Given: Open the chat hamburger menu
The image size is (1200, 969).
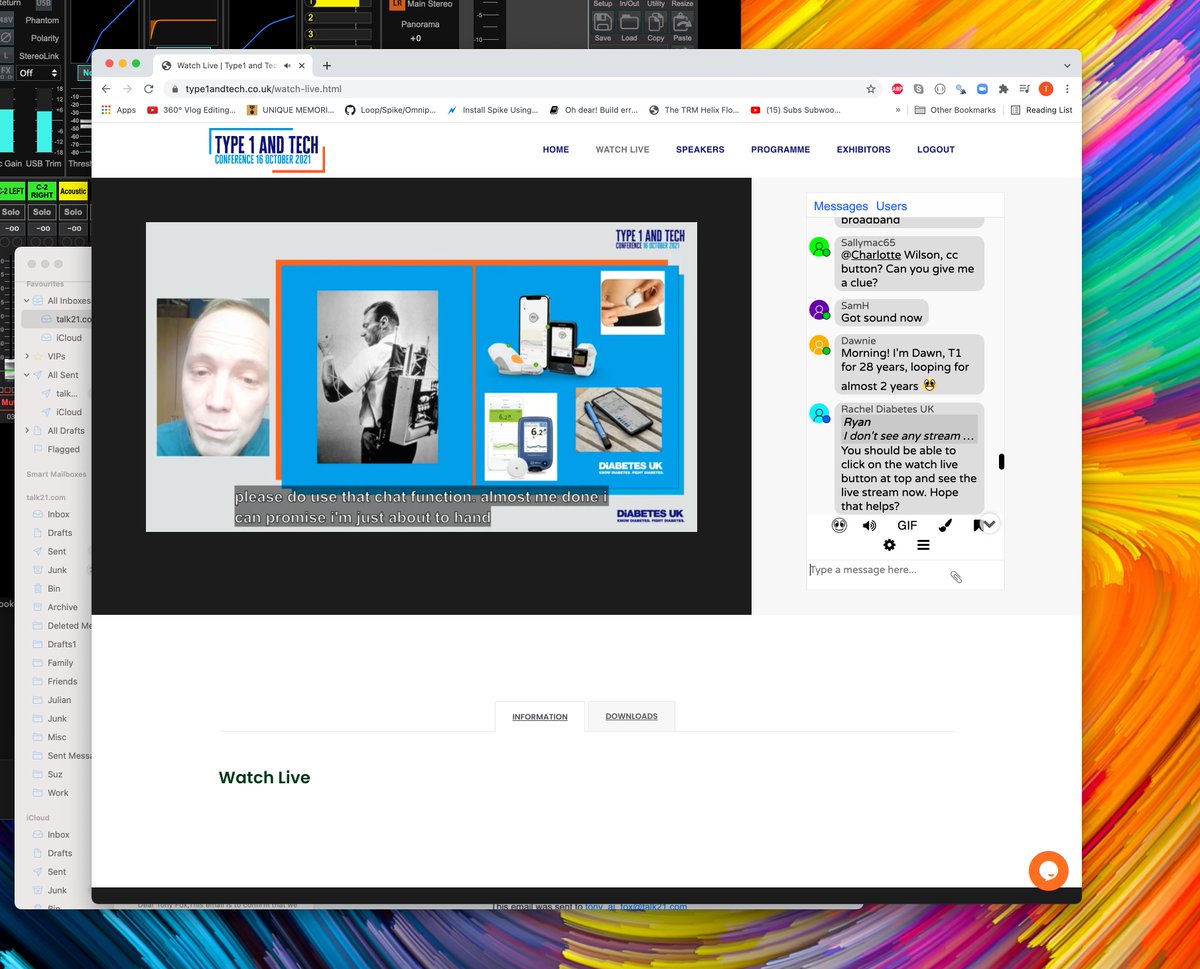Looking at the screenshot, I should point(923,545).
